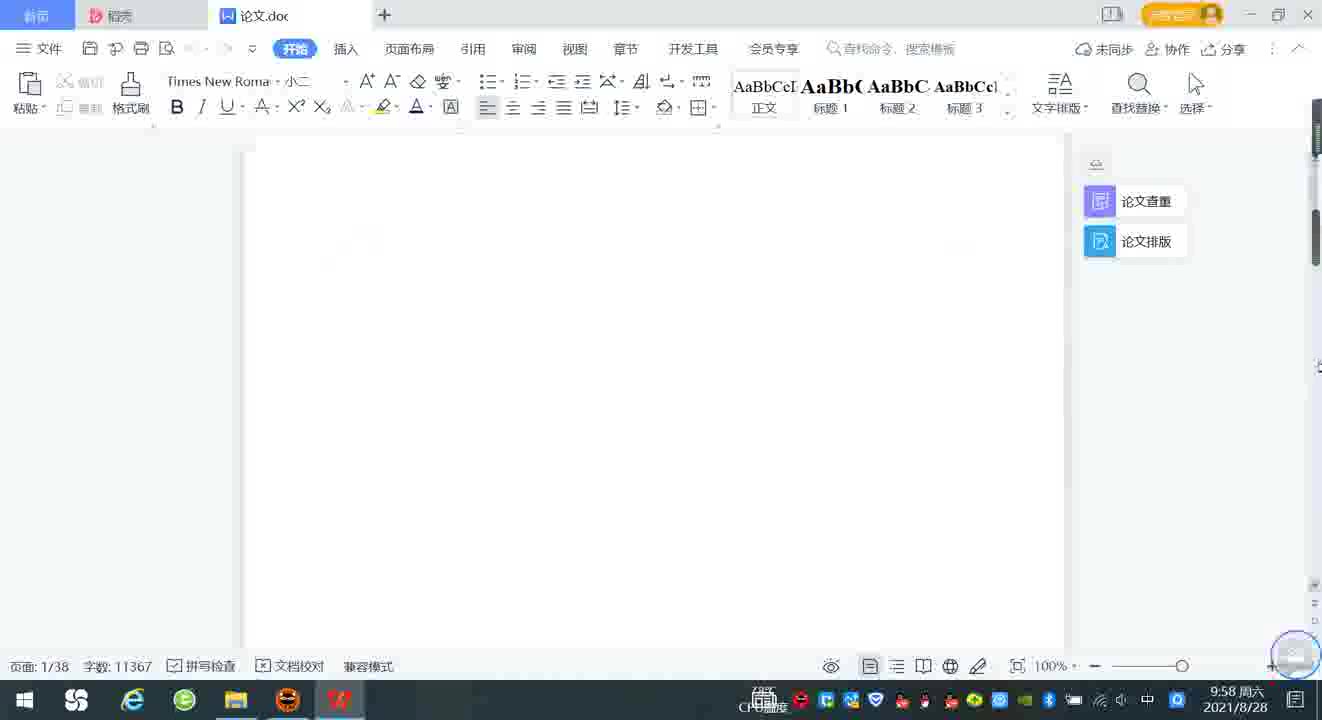This screenshot has height=720, width=1322.
Task: Apply distributed alignment
Action: (590, 107)
